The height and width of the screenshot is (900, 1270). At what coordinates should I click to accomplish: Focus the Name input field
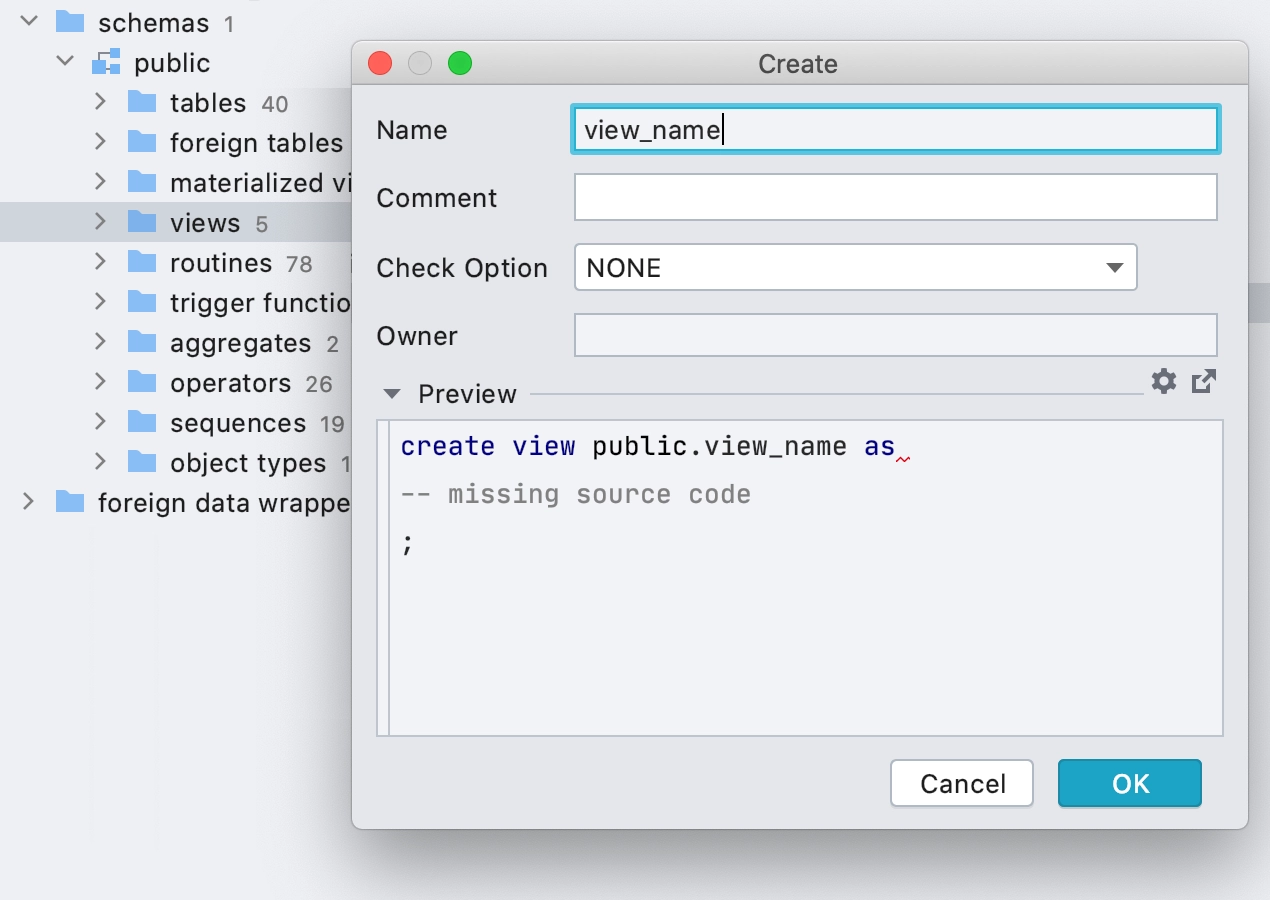(x=896, y=130)
